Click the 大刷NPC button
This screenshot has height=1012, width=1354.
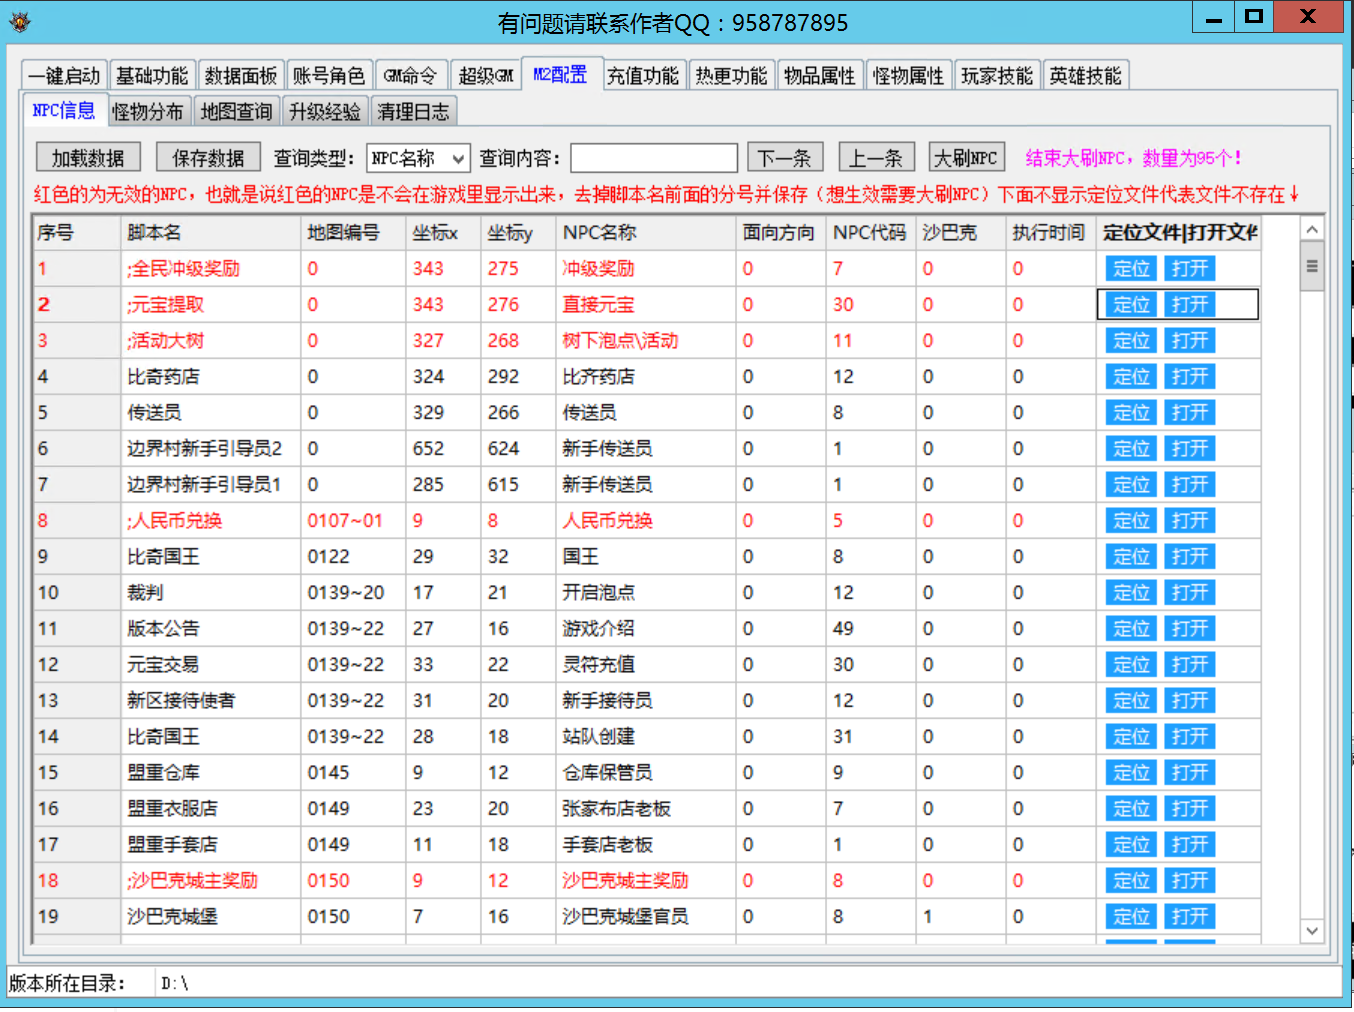[x=965, y=158]
